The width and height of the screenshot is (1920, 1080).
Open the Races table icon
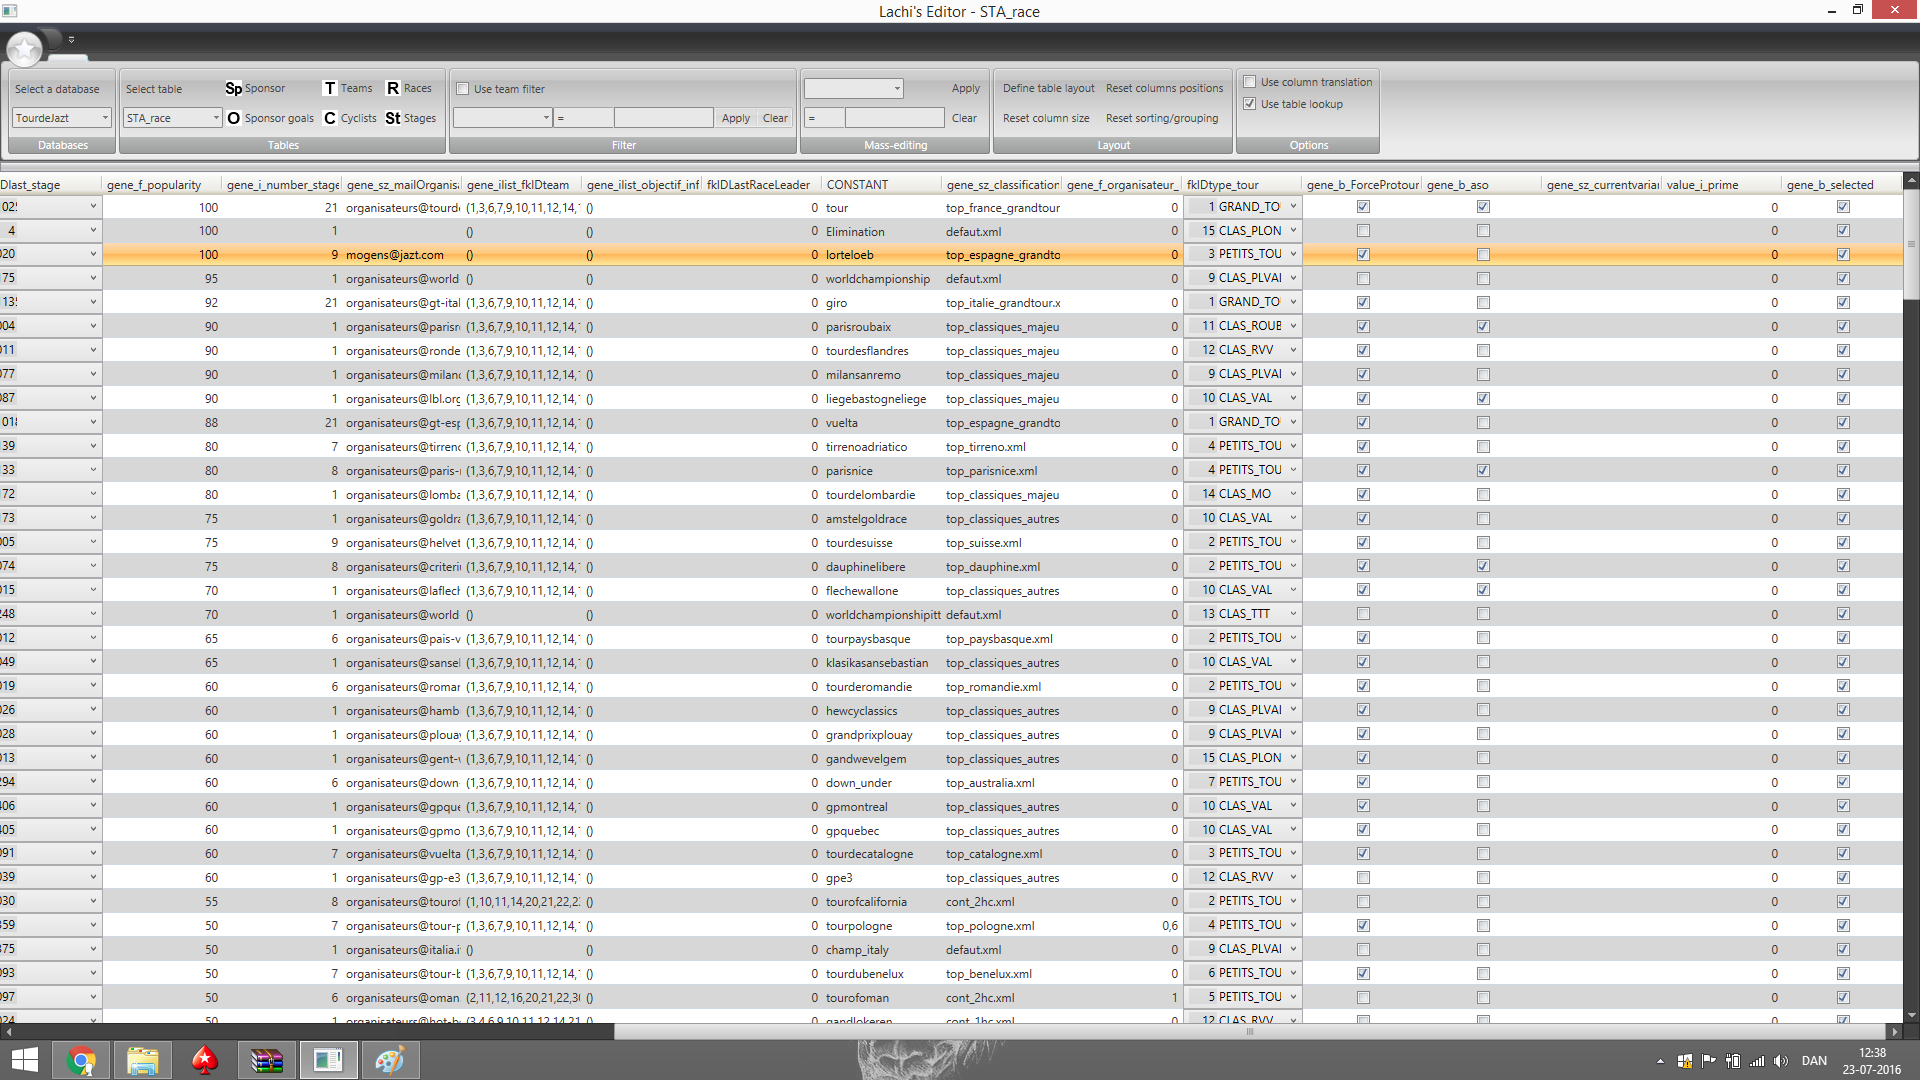pyautogui.click(x=393, y=88)
